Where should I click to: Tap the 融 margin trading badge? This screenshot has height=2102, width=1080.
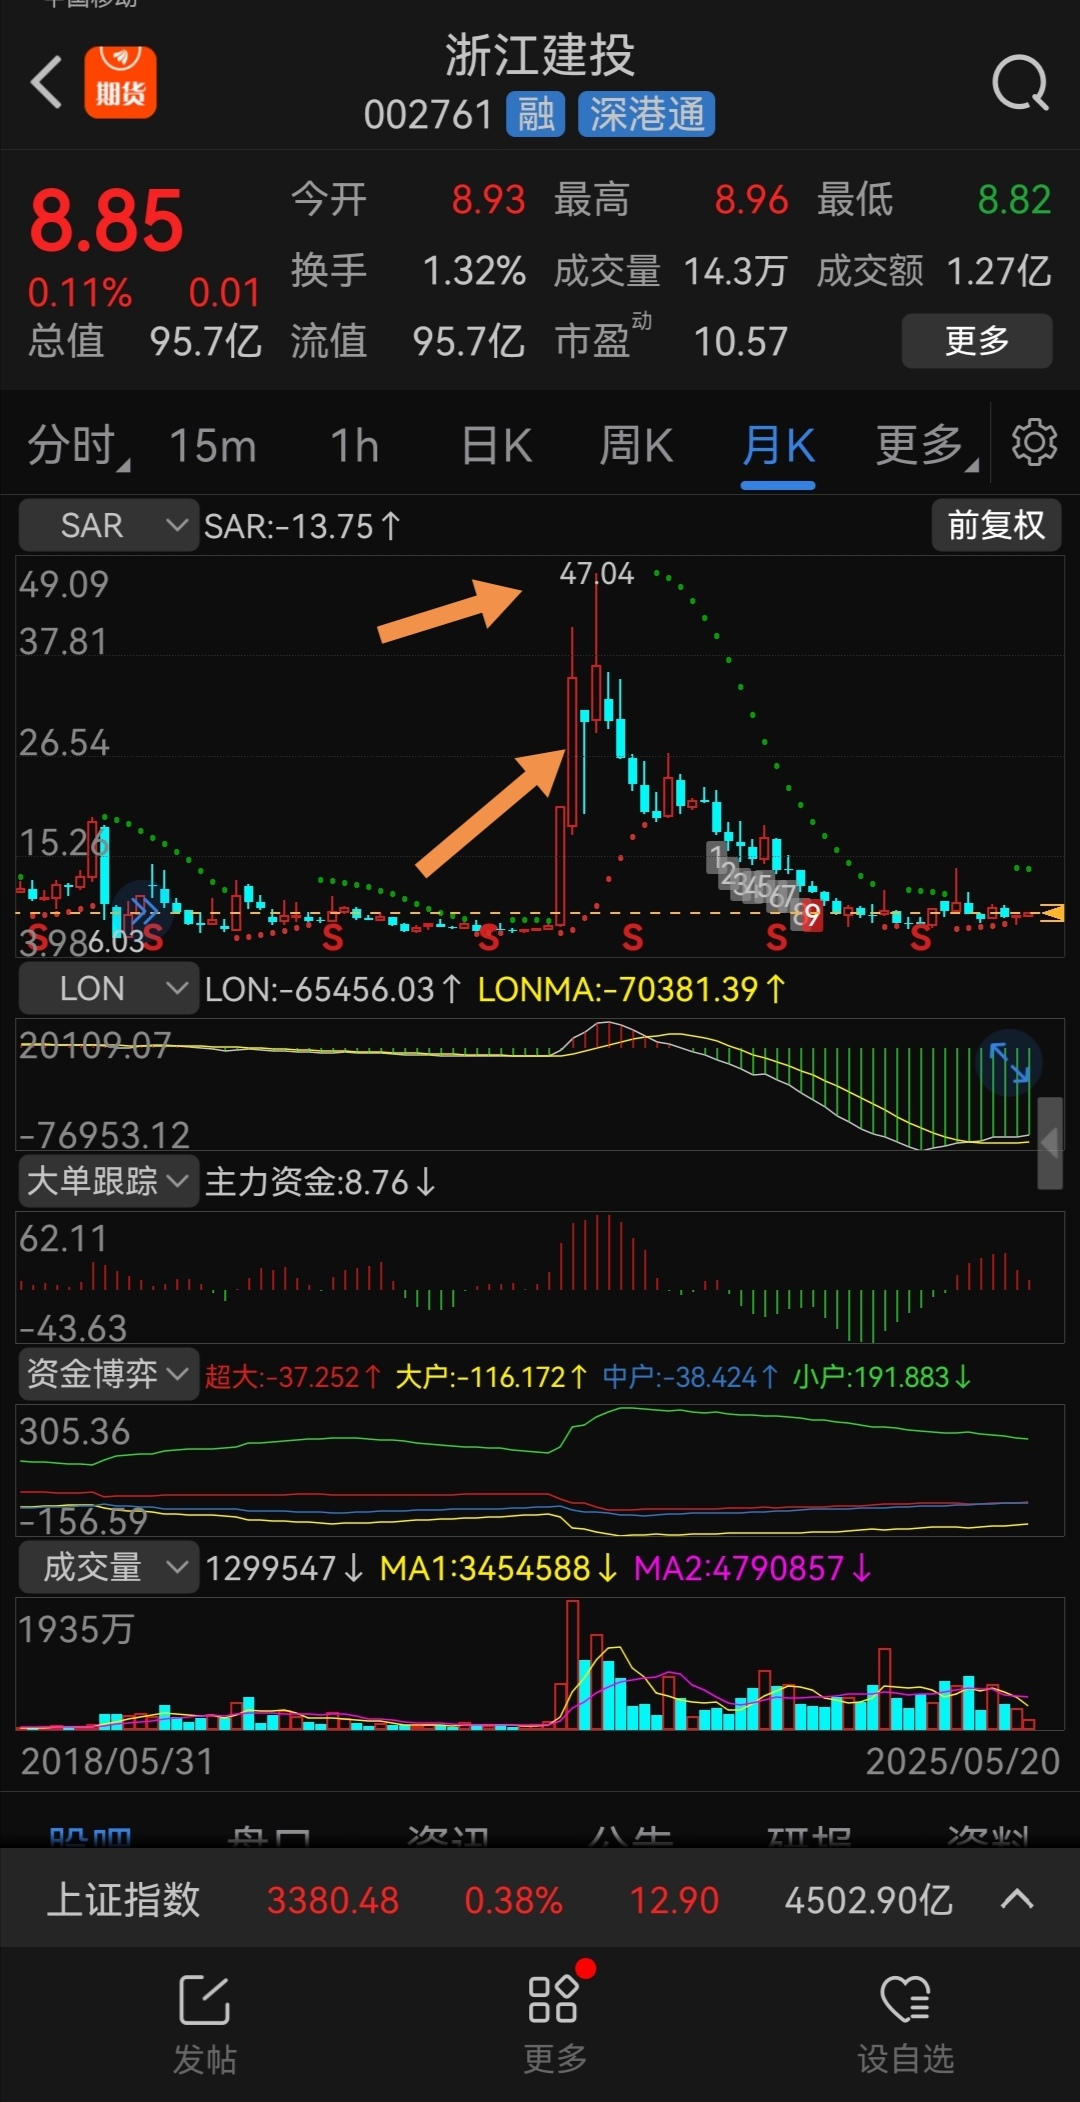(x=536, y=114)
